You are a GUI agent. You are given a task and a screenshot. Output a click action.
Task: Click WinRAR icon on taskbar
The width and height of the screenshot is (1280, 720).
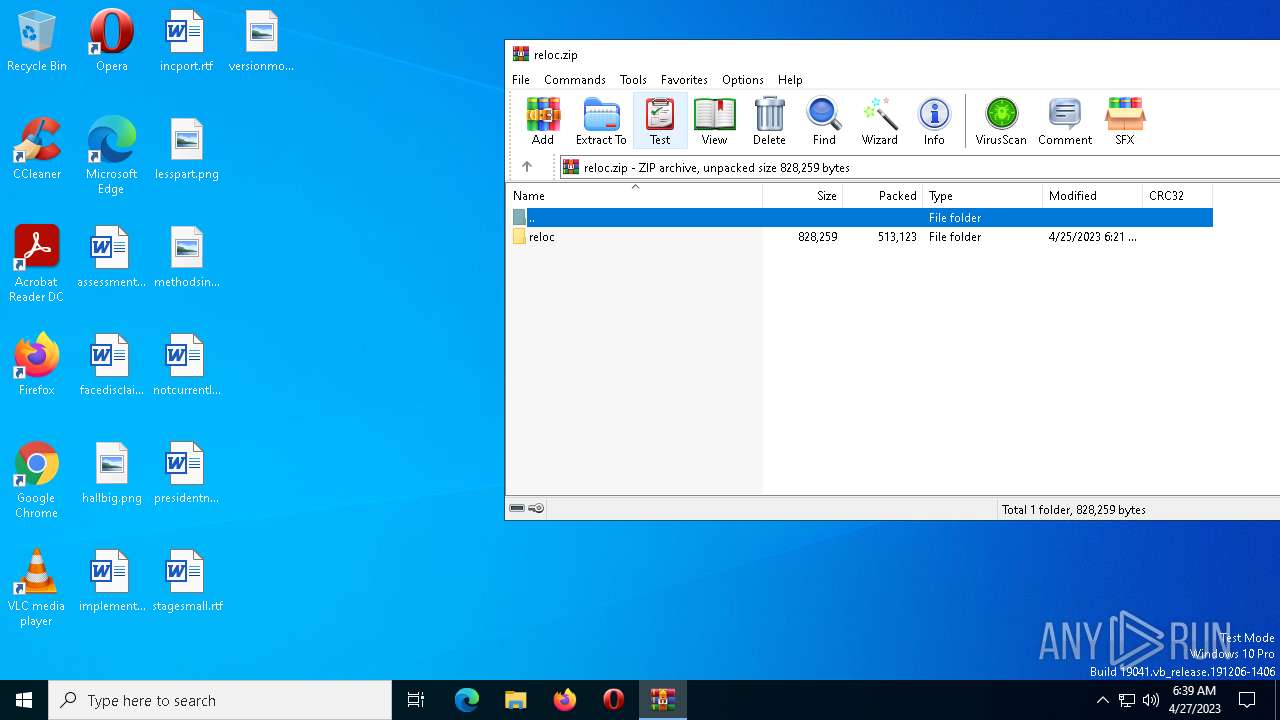point(662,700)
